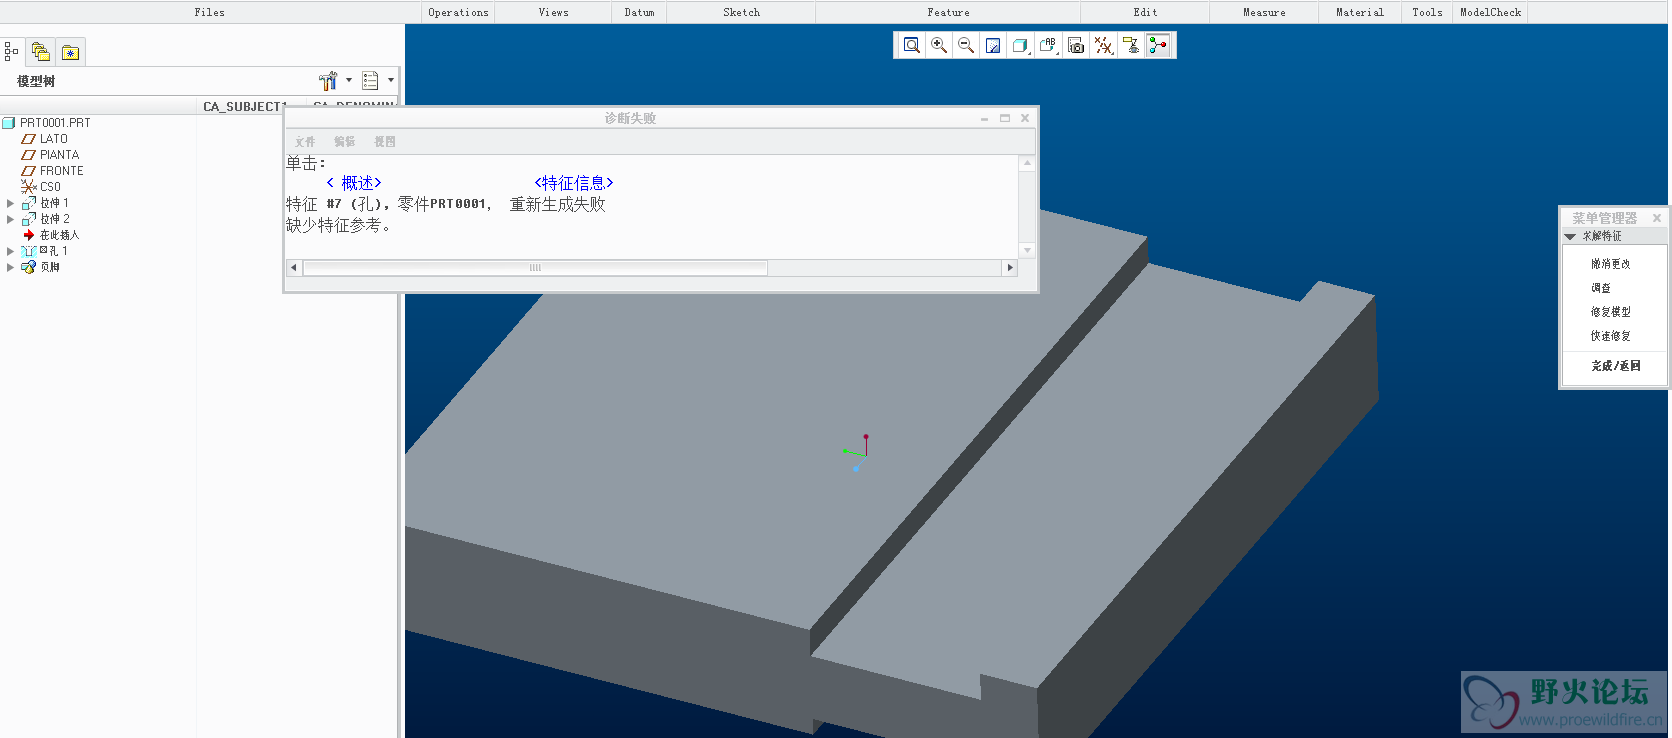Viewport: 1672px width, 738px height.
Task: Click the 拉伸 1 extrude icon
Action: tap(29, 203)
